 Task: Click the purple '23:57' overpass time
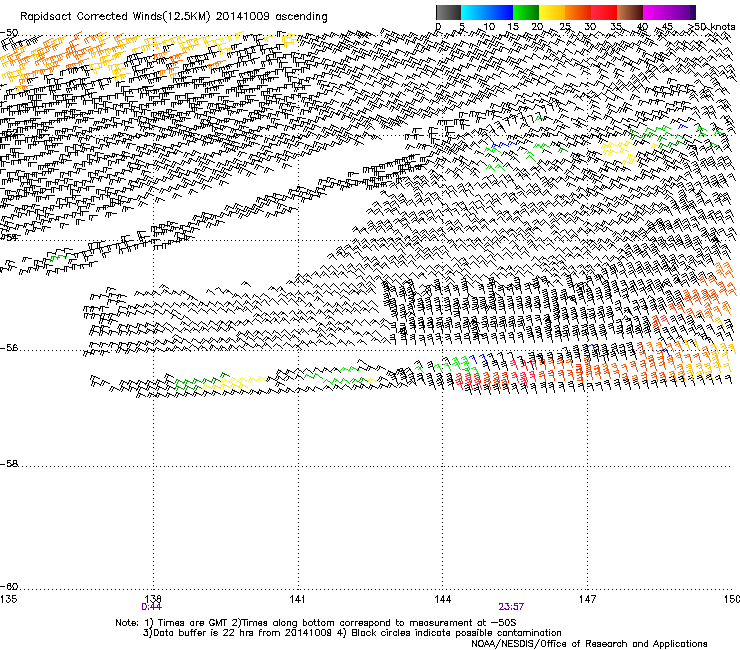(x=511, y=607)
